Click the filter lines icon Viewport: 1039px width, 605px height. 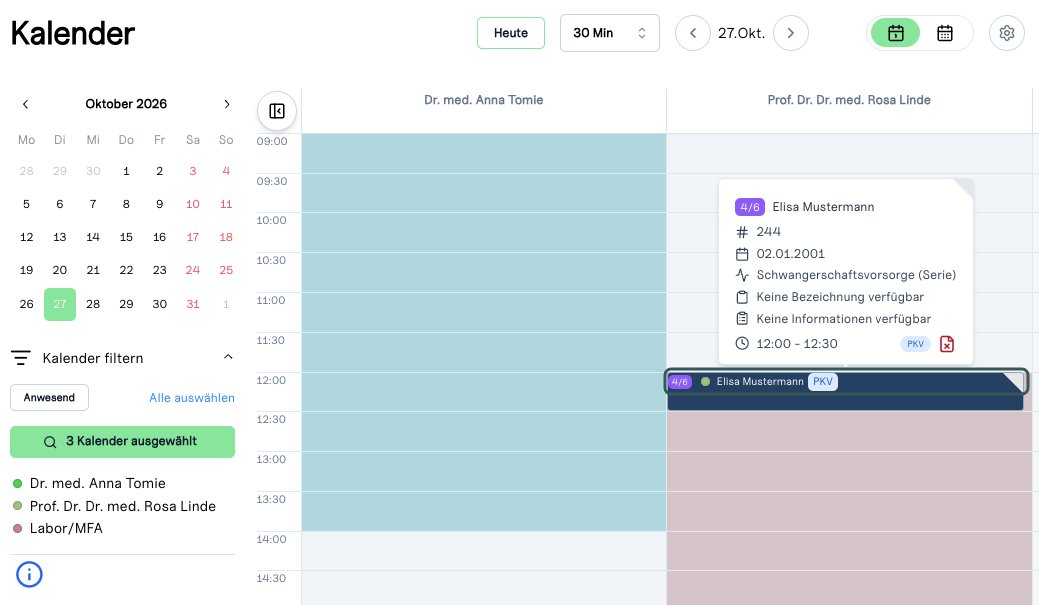click(x=21, y=358)
